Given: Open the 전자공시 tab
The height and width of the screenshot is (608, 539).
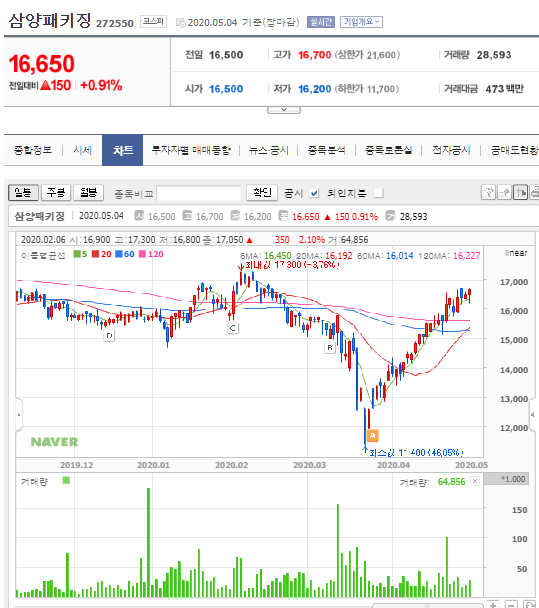Looking at the screenshot, I should coord(451,150).
